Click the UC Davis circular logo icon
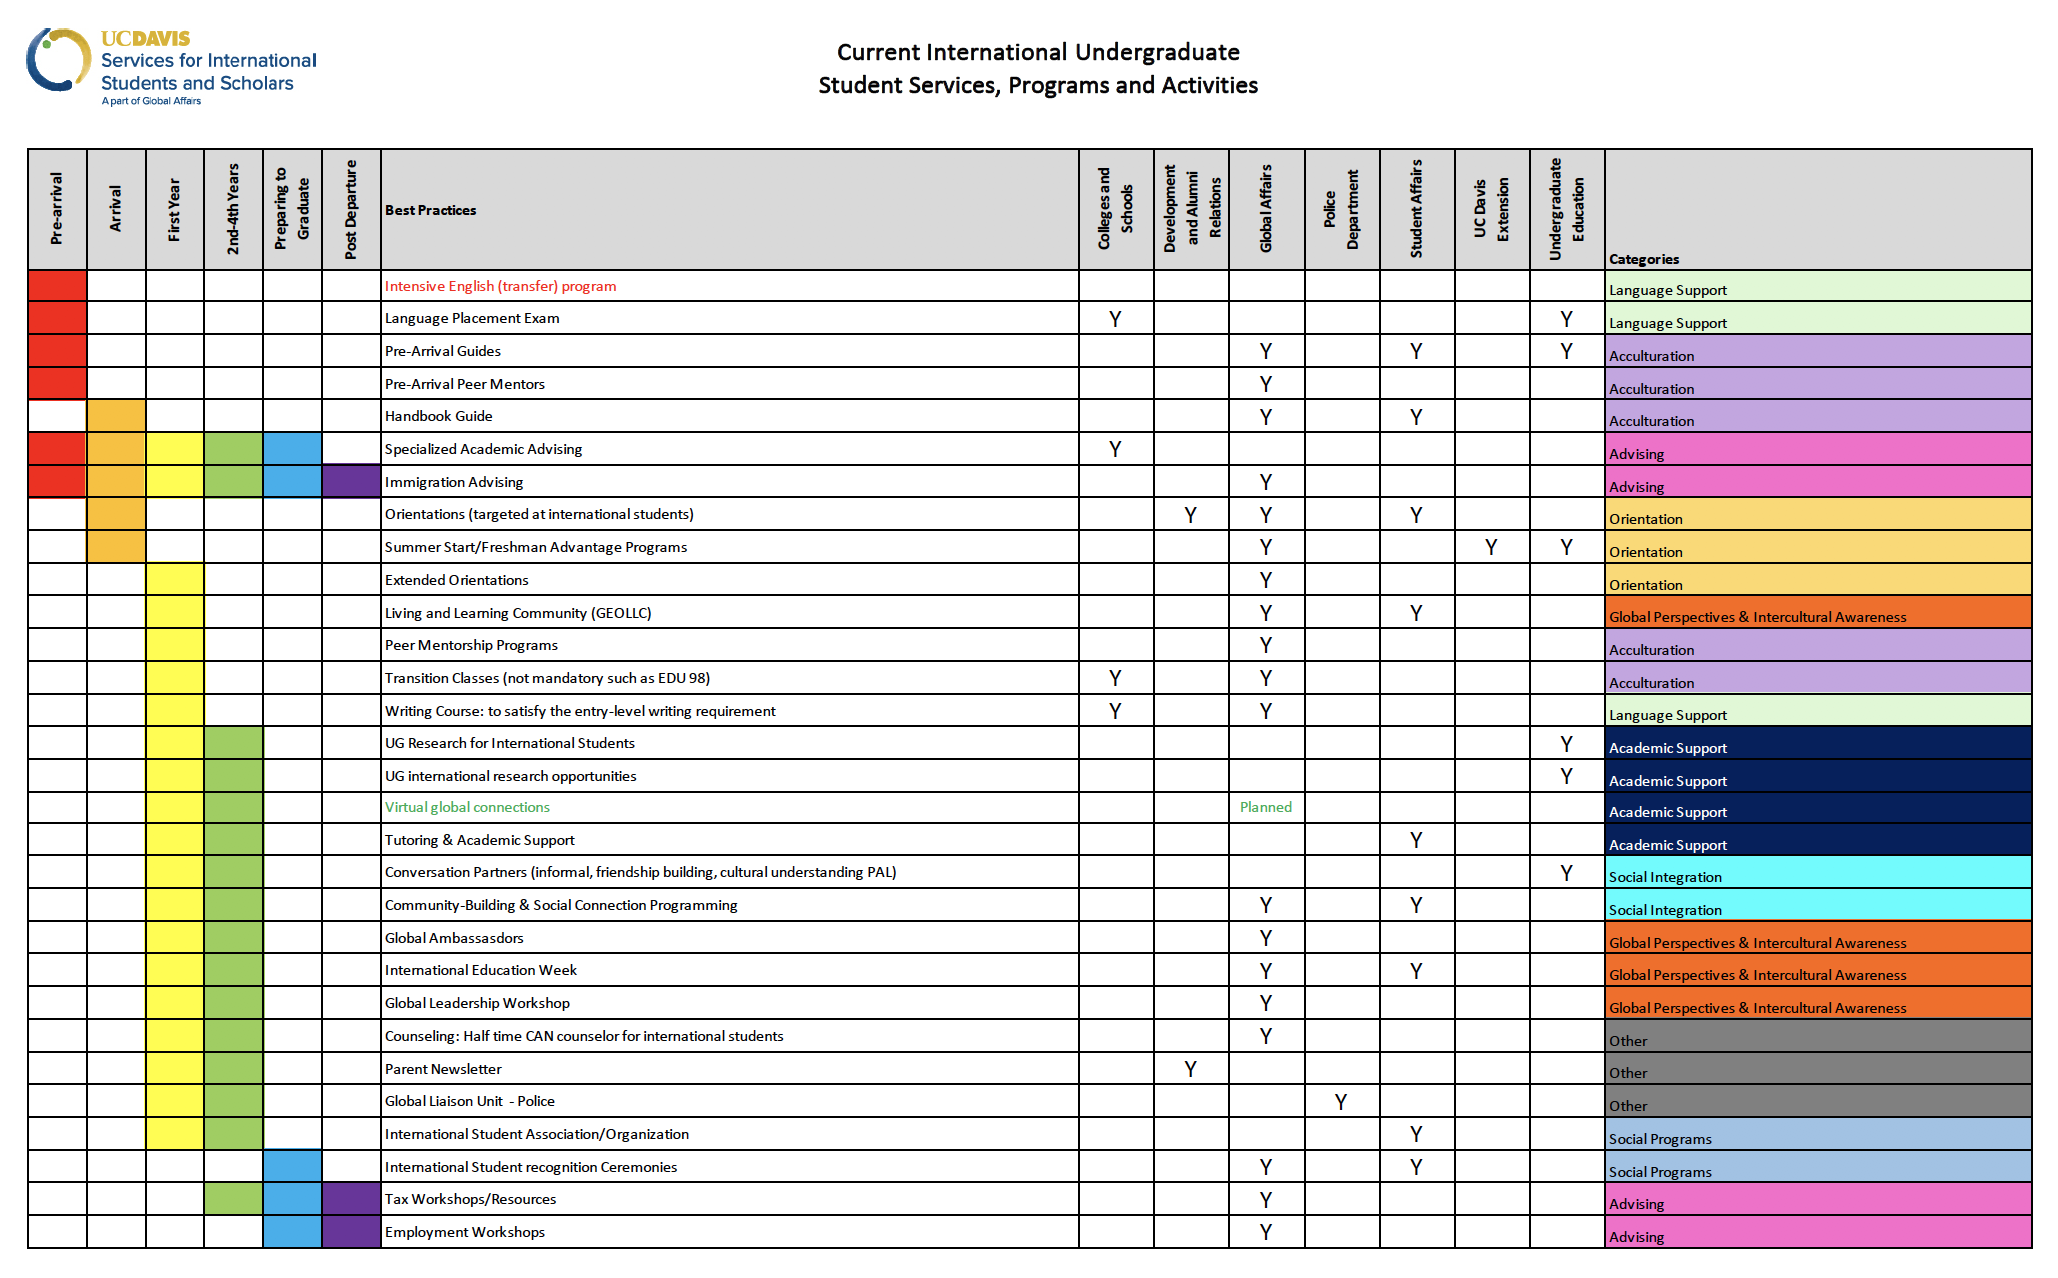 click(59, 60)
